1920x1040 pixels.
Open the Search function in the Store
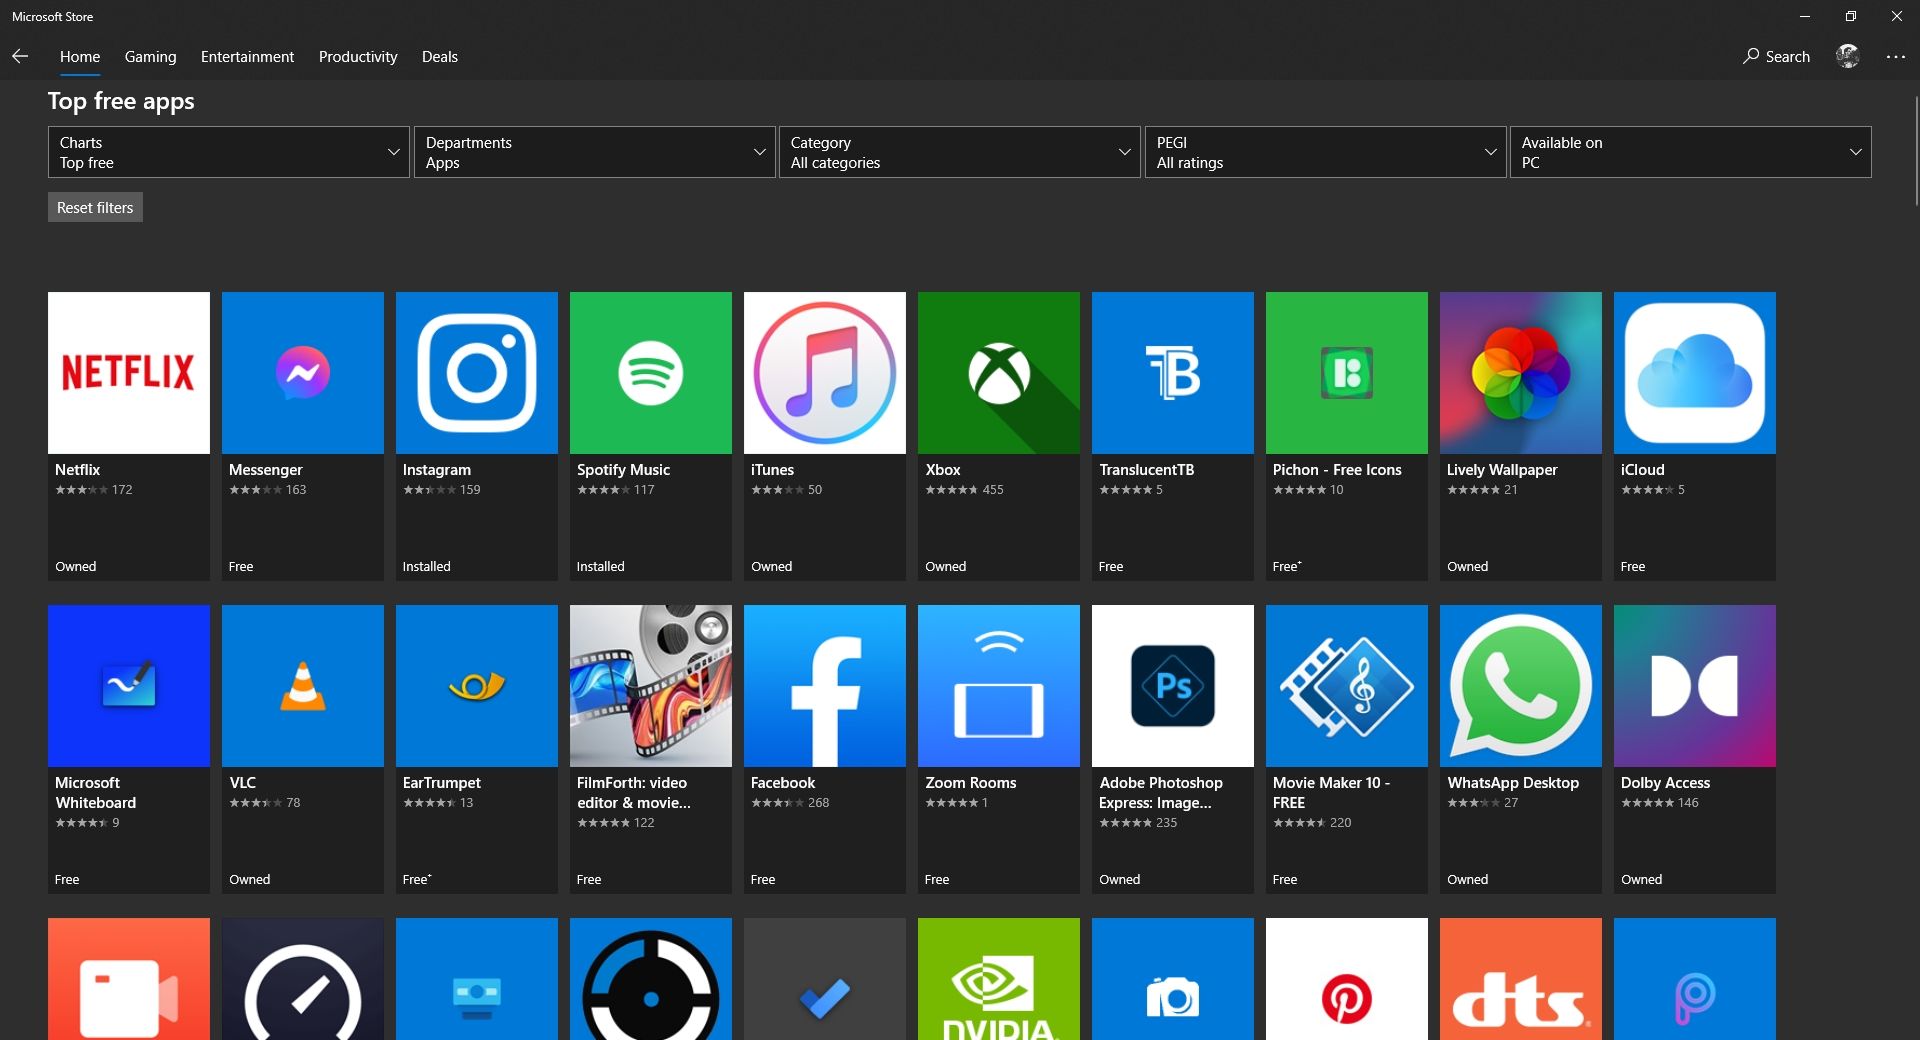click(x=1775, y=57)
